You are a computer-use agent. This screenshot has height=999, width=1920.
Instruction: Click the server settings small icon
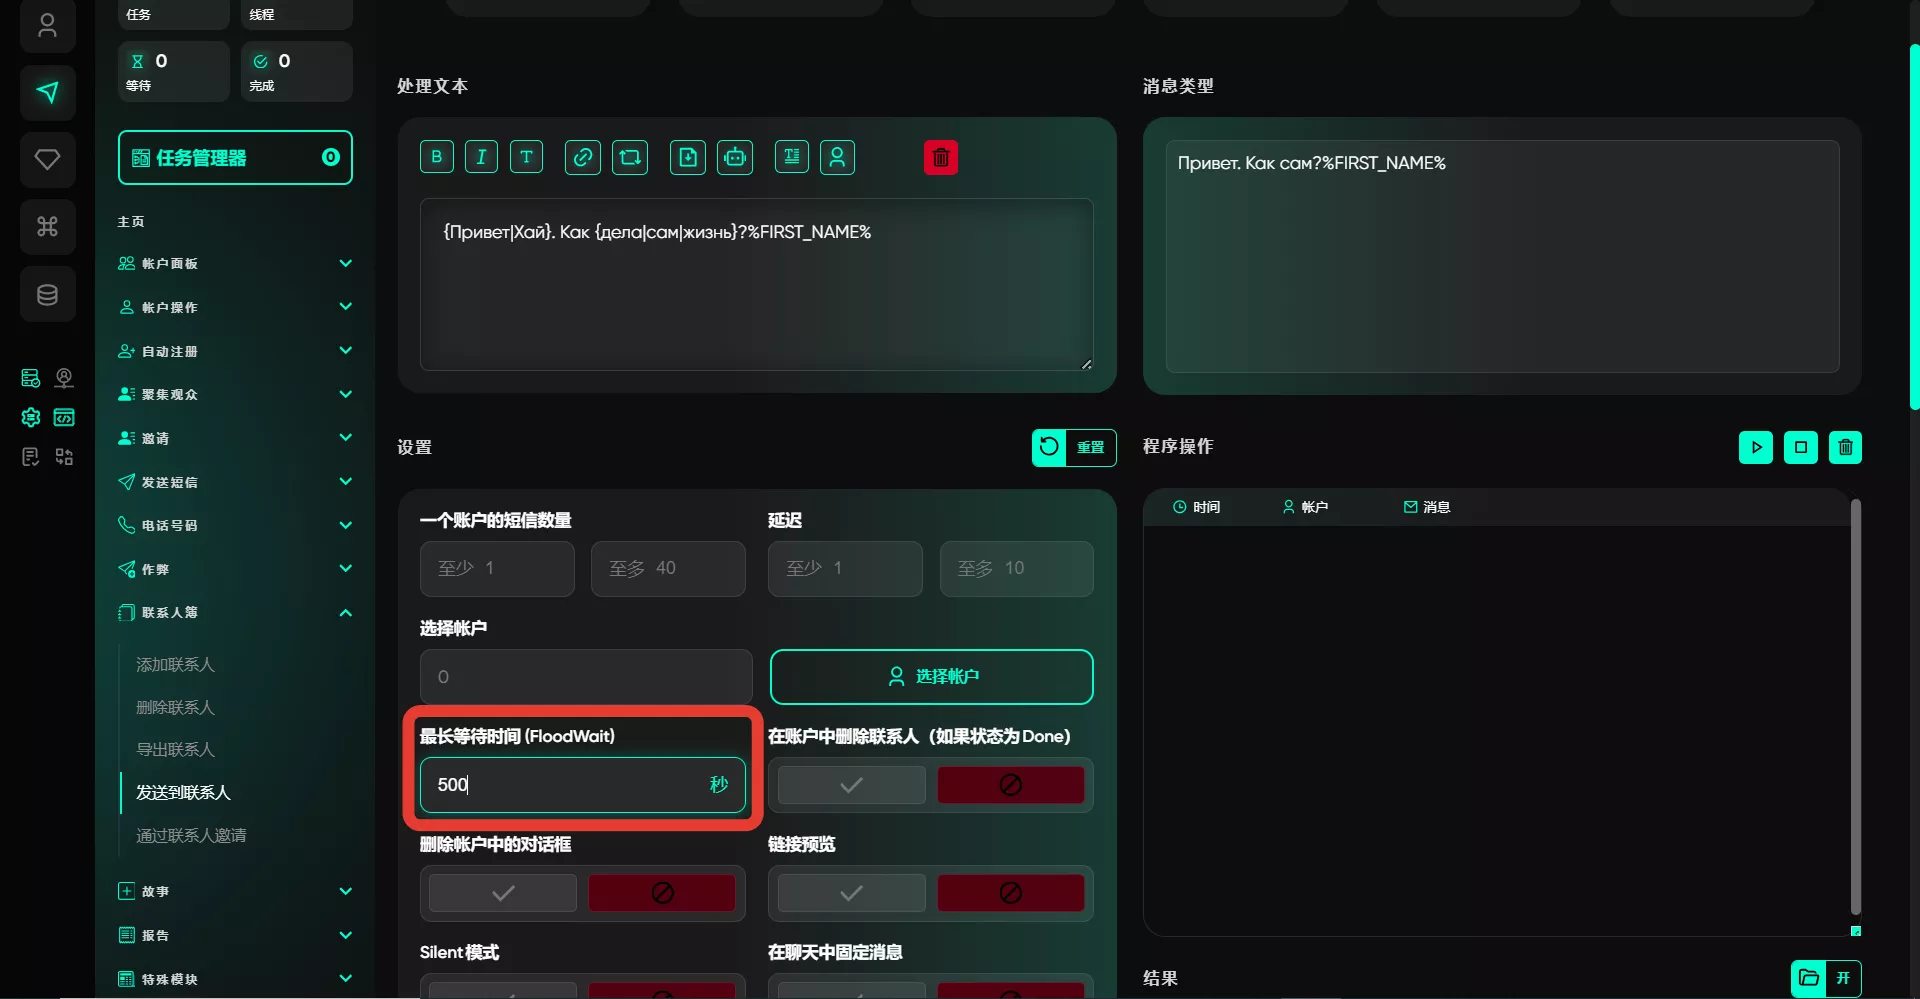point(31,378)
